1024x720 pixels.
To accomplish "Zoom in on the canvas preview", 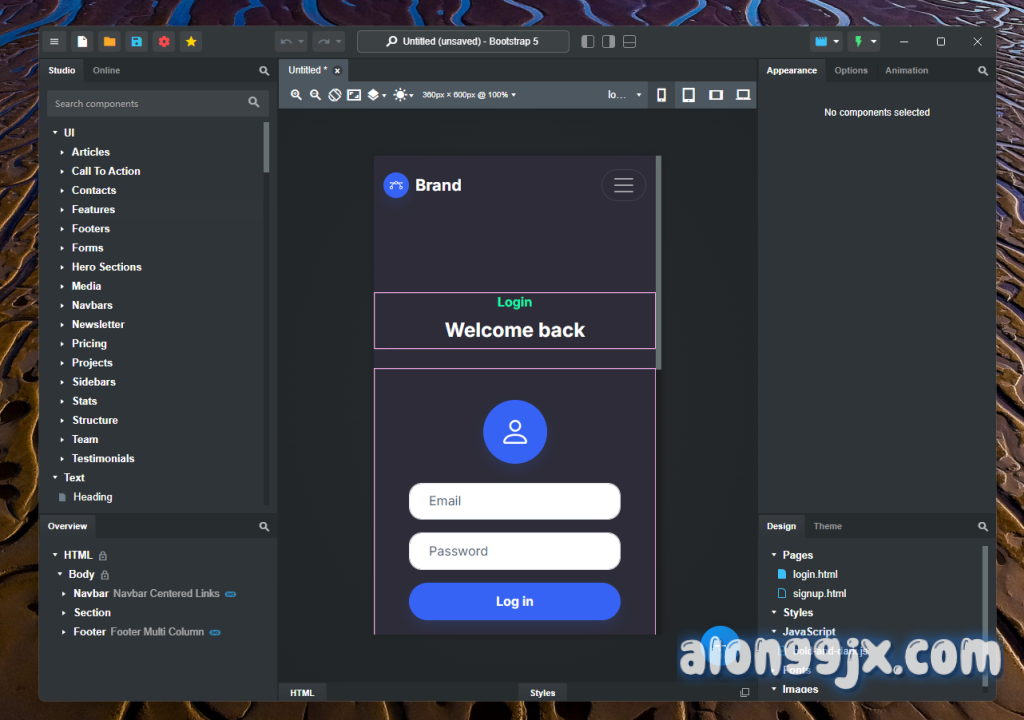I will click(x=296, y=95).
